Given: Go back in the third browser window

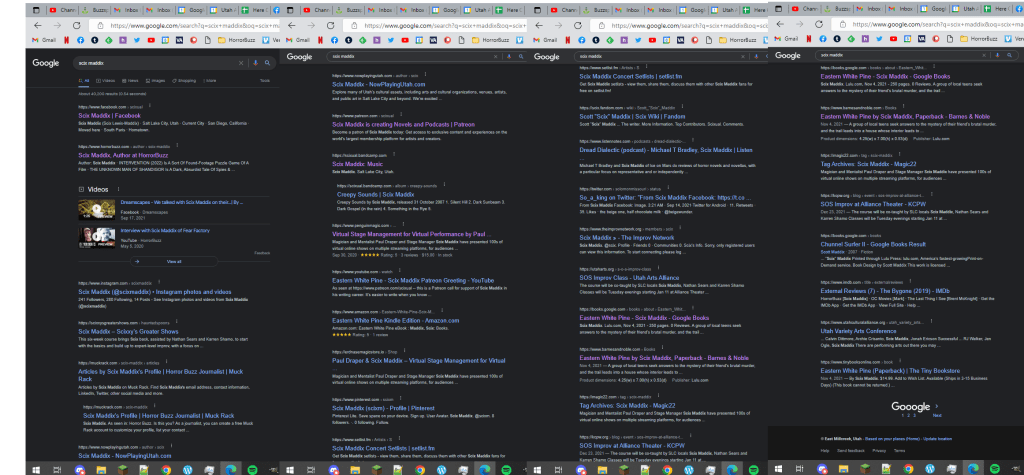Looking at the screenshot, I should click(x=539, y=25).
